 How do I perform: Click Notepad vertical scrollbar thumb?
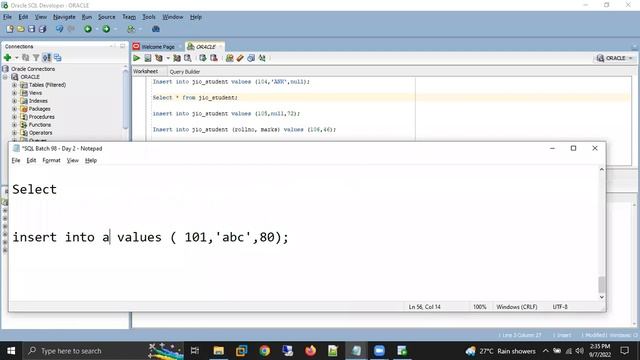(x=602, y=284)
